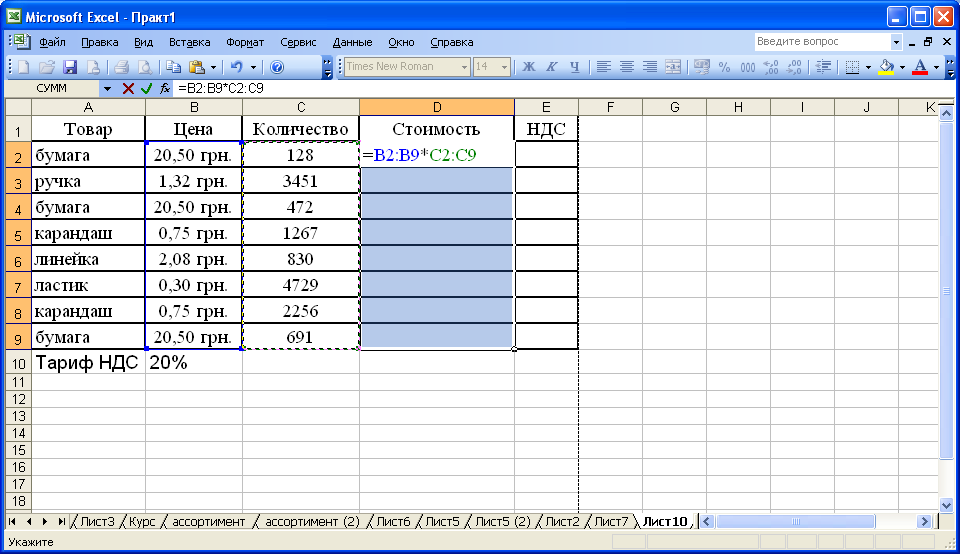This screenshot has width=960, height=554.
Task: Select row 10 header
Action: click(x=18, y=363)
